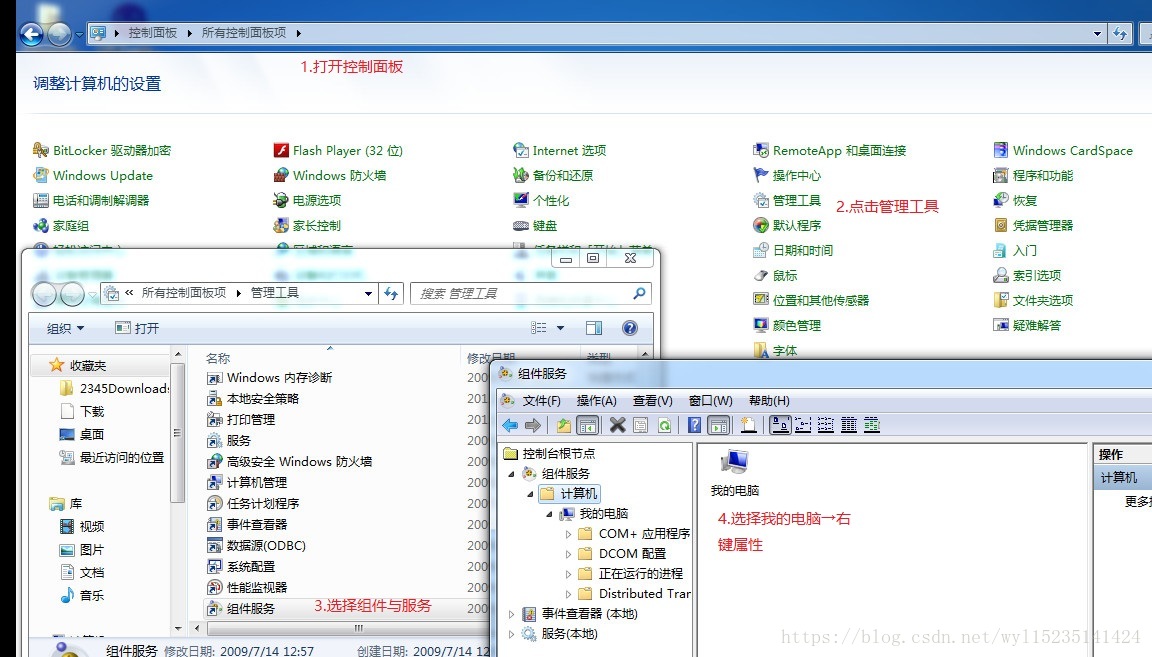Click 控制面板 breadcrumb in the address bar
This screenshot has height=657, width=1152.
point(152,33)
